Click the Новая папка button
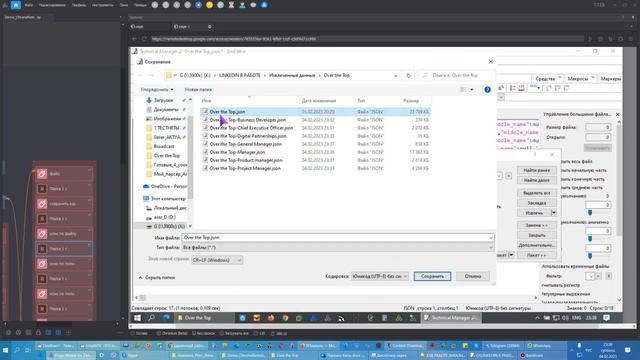This screenshot has width=640, height=360. 198,89
